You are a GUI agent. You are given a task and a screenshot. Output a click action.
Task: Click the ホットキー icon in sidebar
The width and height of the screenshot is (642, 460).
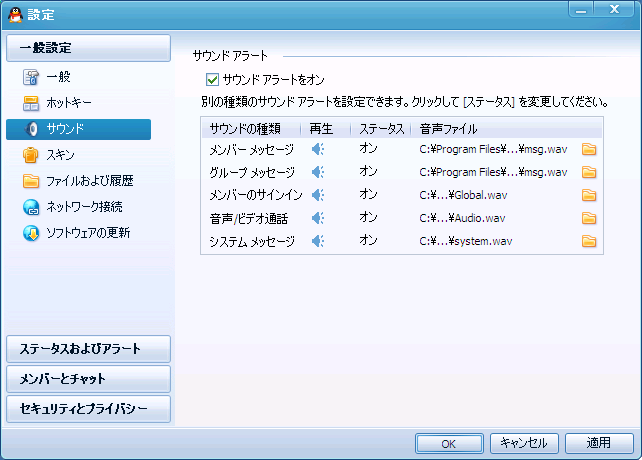click(x=31, y=103)
